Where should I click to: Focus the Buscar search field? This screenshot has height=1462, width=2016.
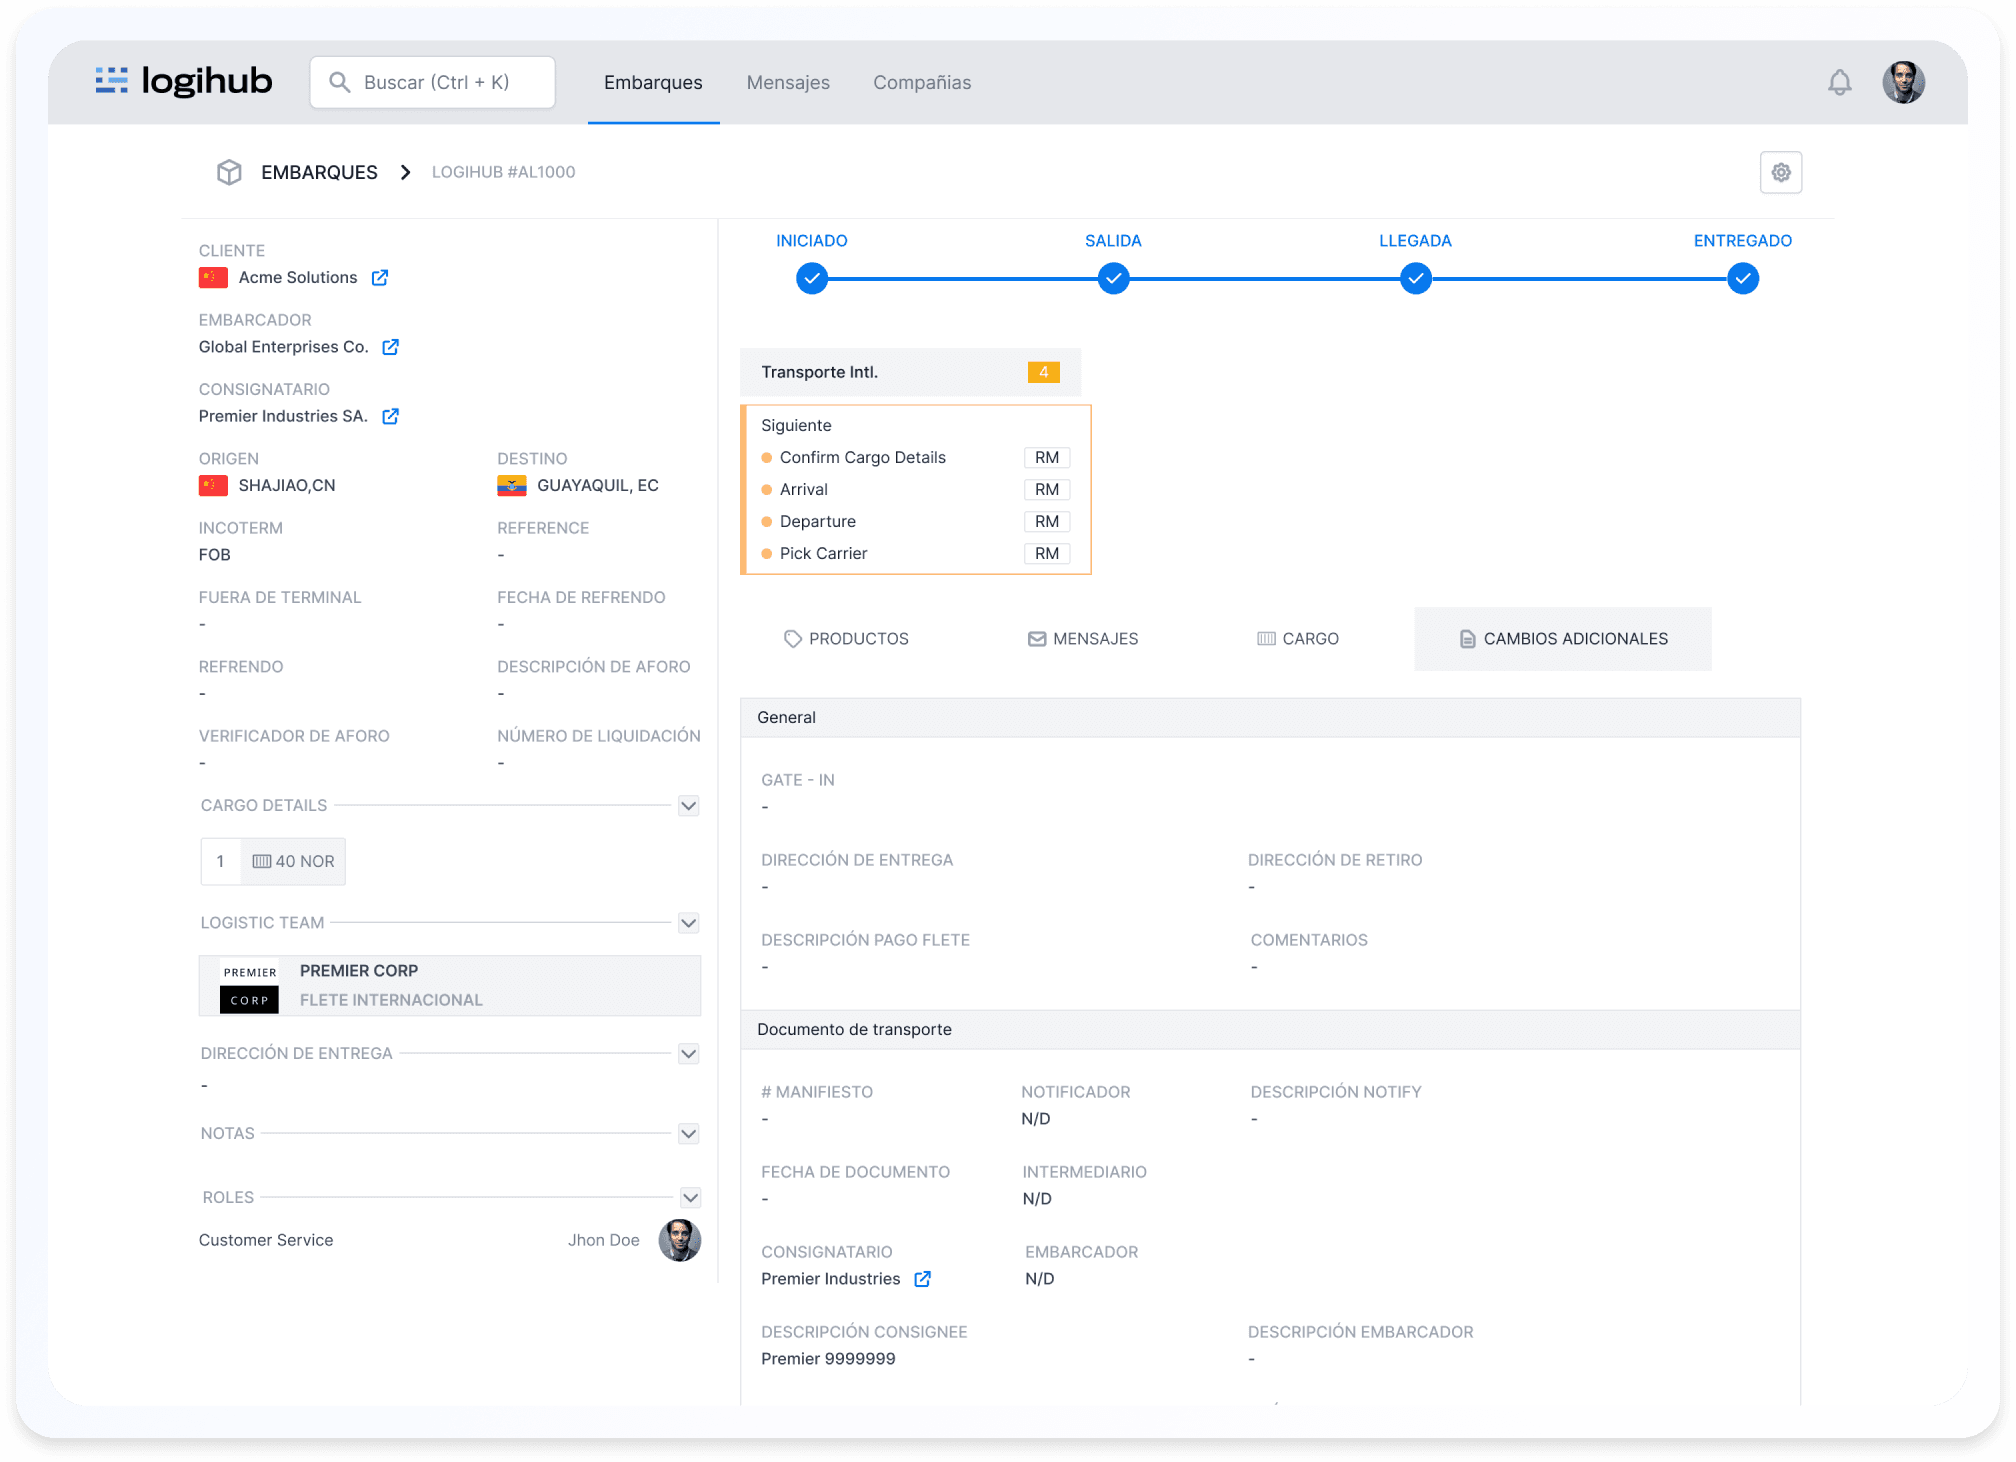[433, 83]
